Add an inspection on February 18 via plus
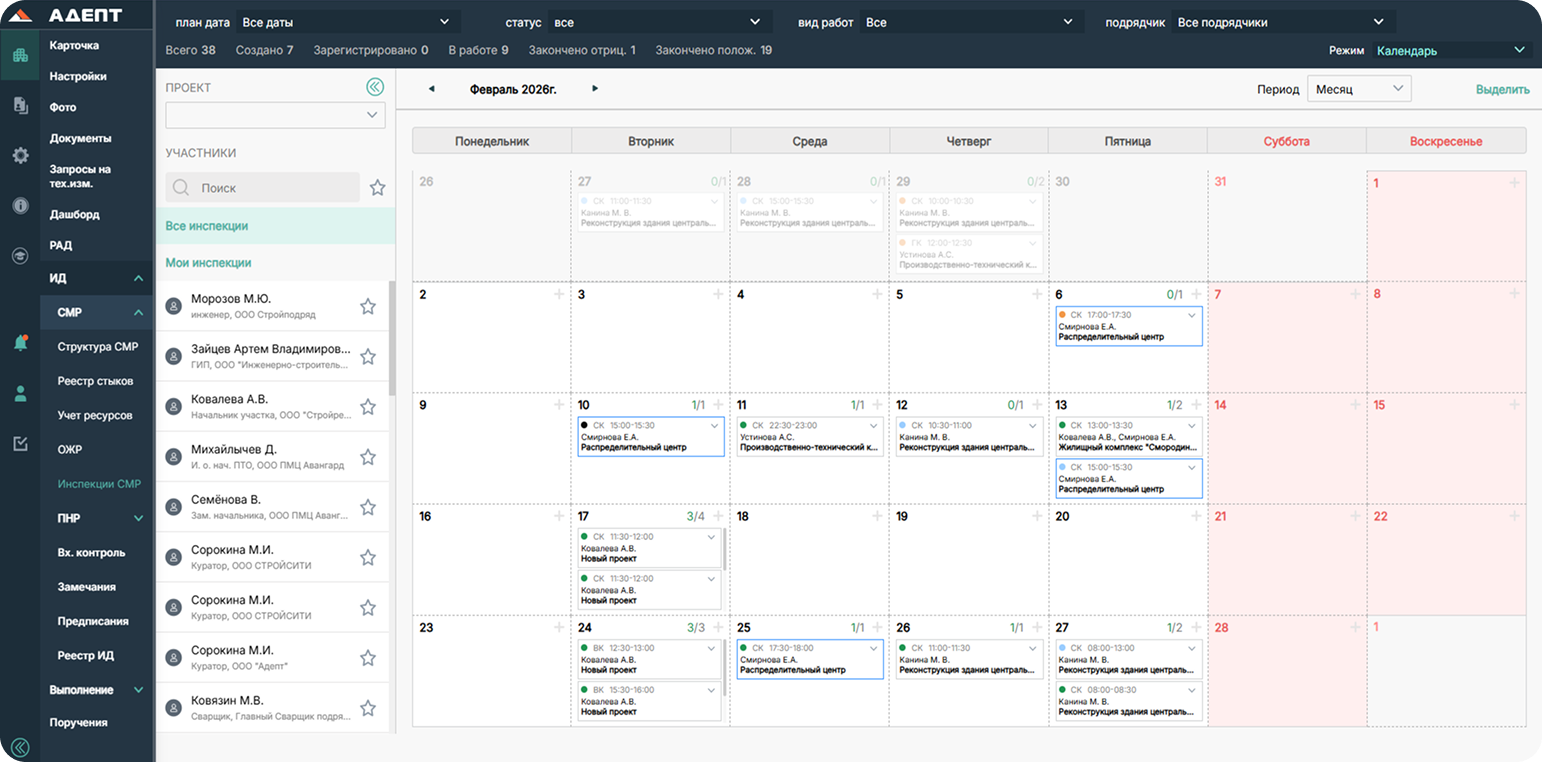Viewport: 1542px width, 762px height. [x=877, y=516]
